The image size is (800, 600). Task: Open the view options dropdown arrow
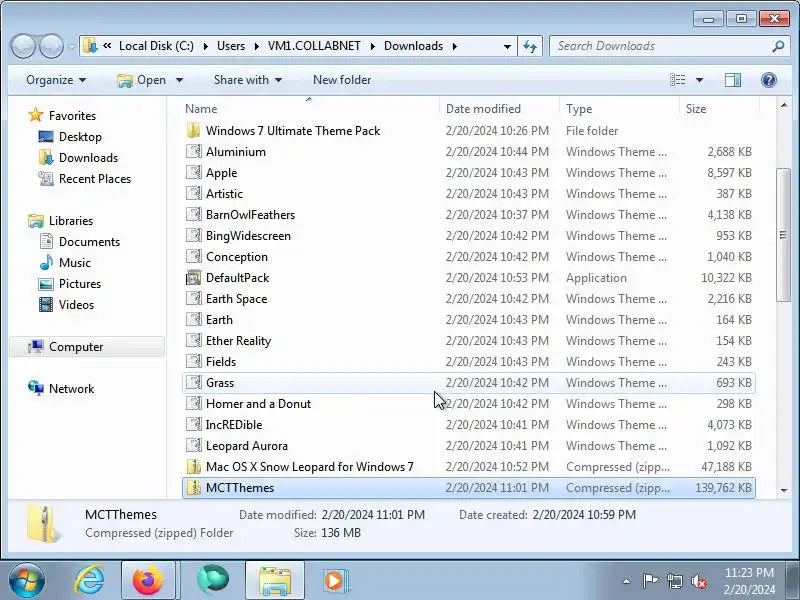pos(699,80)
